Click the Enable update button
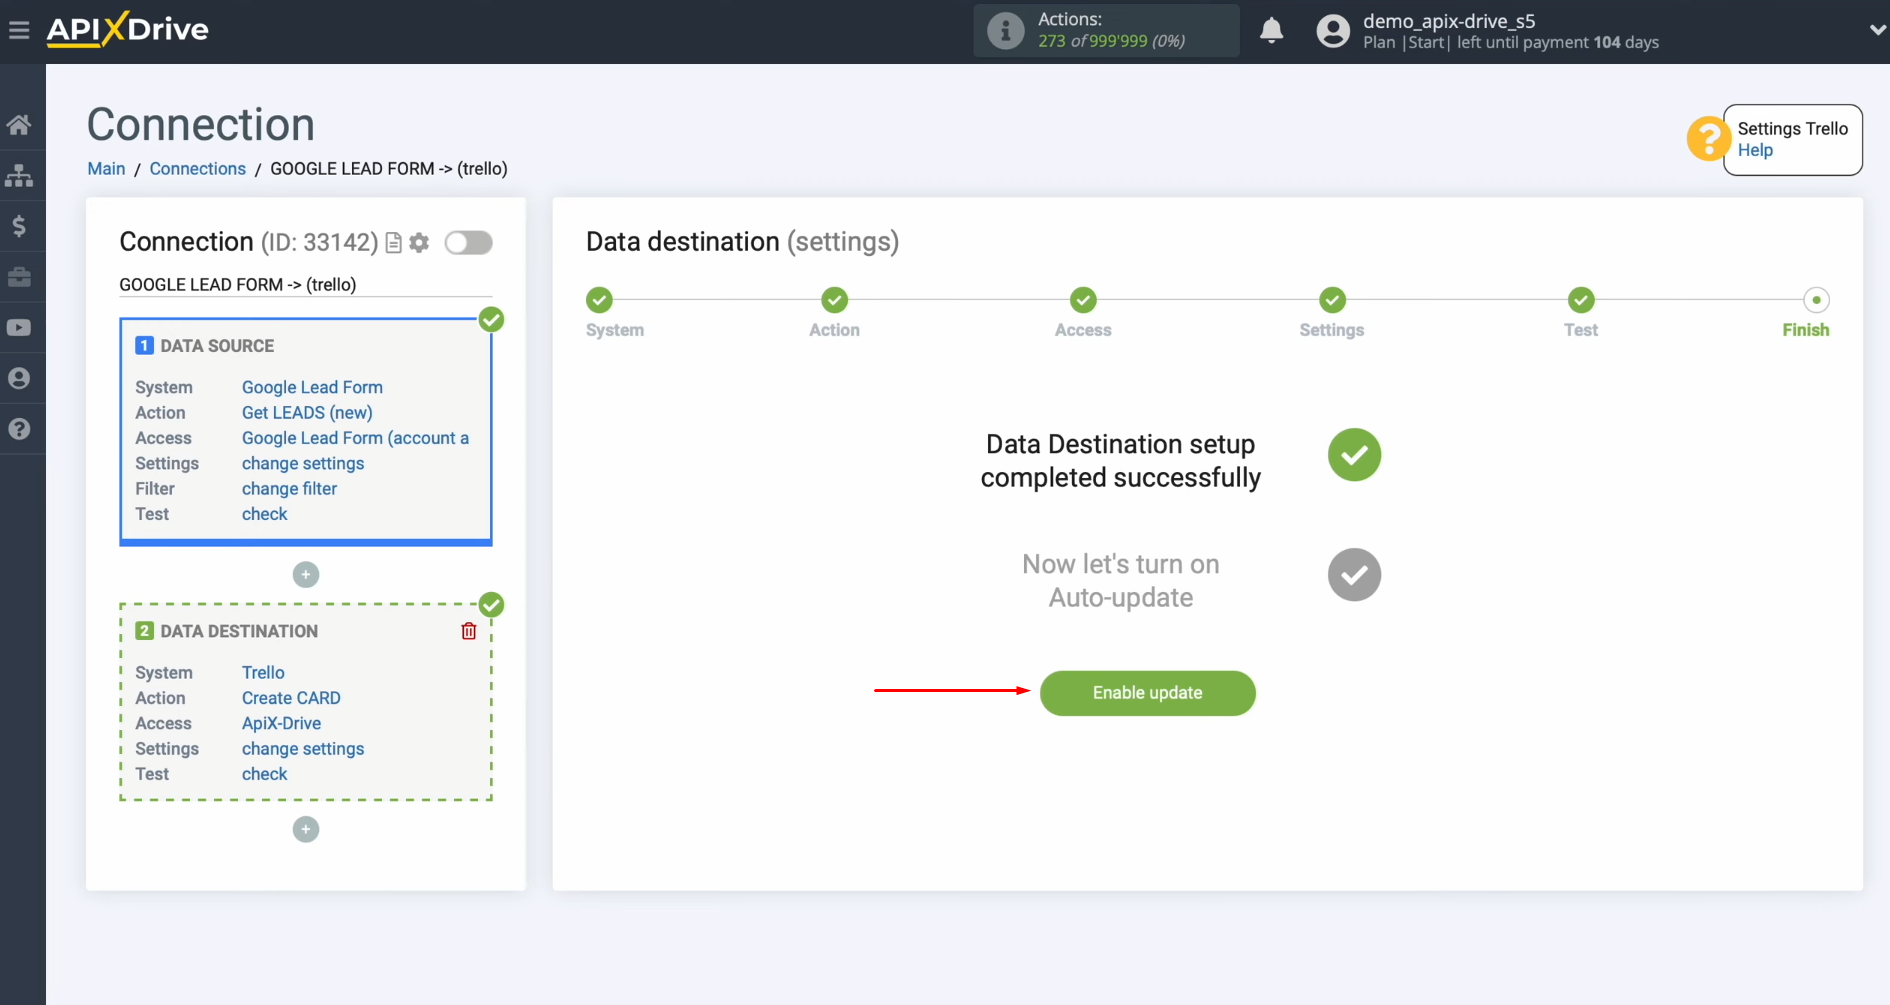 point(1147,693)
